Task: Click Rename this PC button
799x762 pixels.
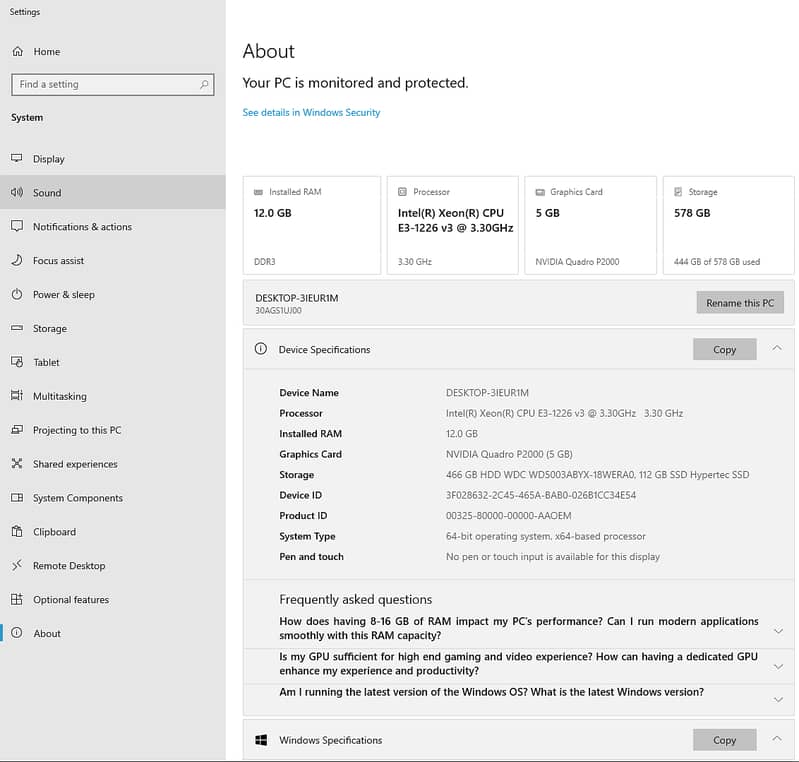Action: tap(740, 303)
